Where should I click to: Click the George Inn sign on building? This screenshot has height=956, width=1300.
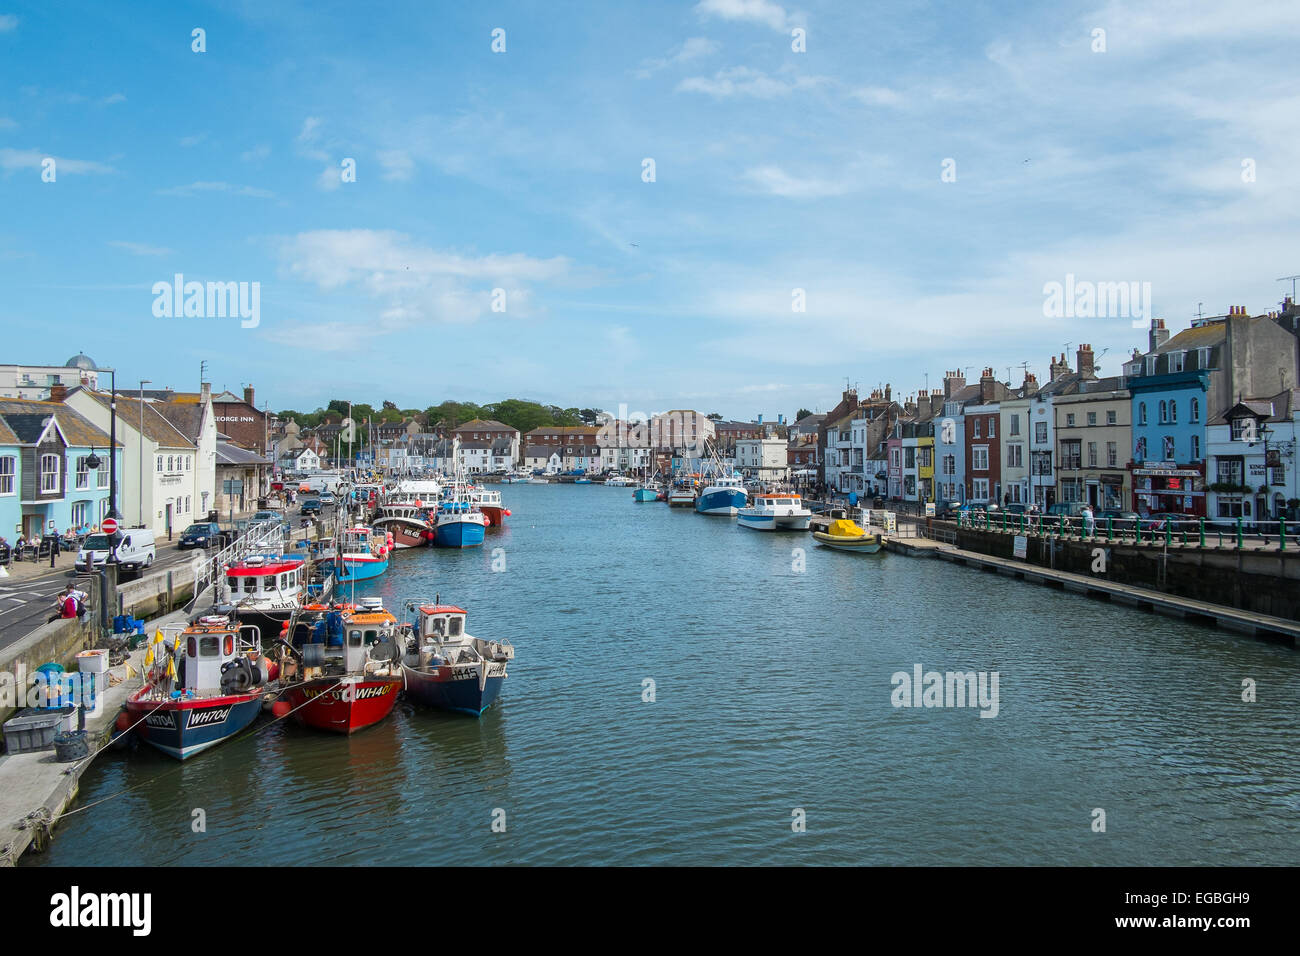coord(235,418)
